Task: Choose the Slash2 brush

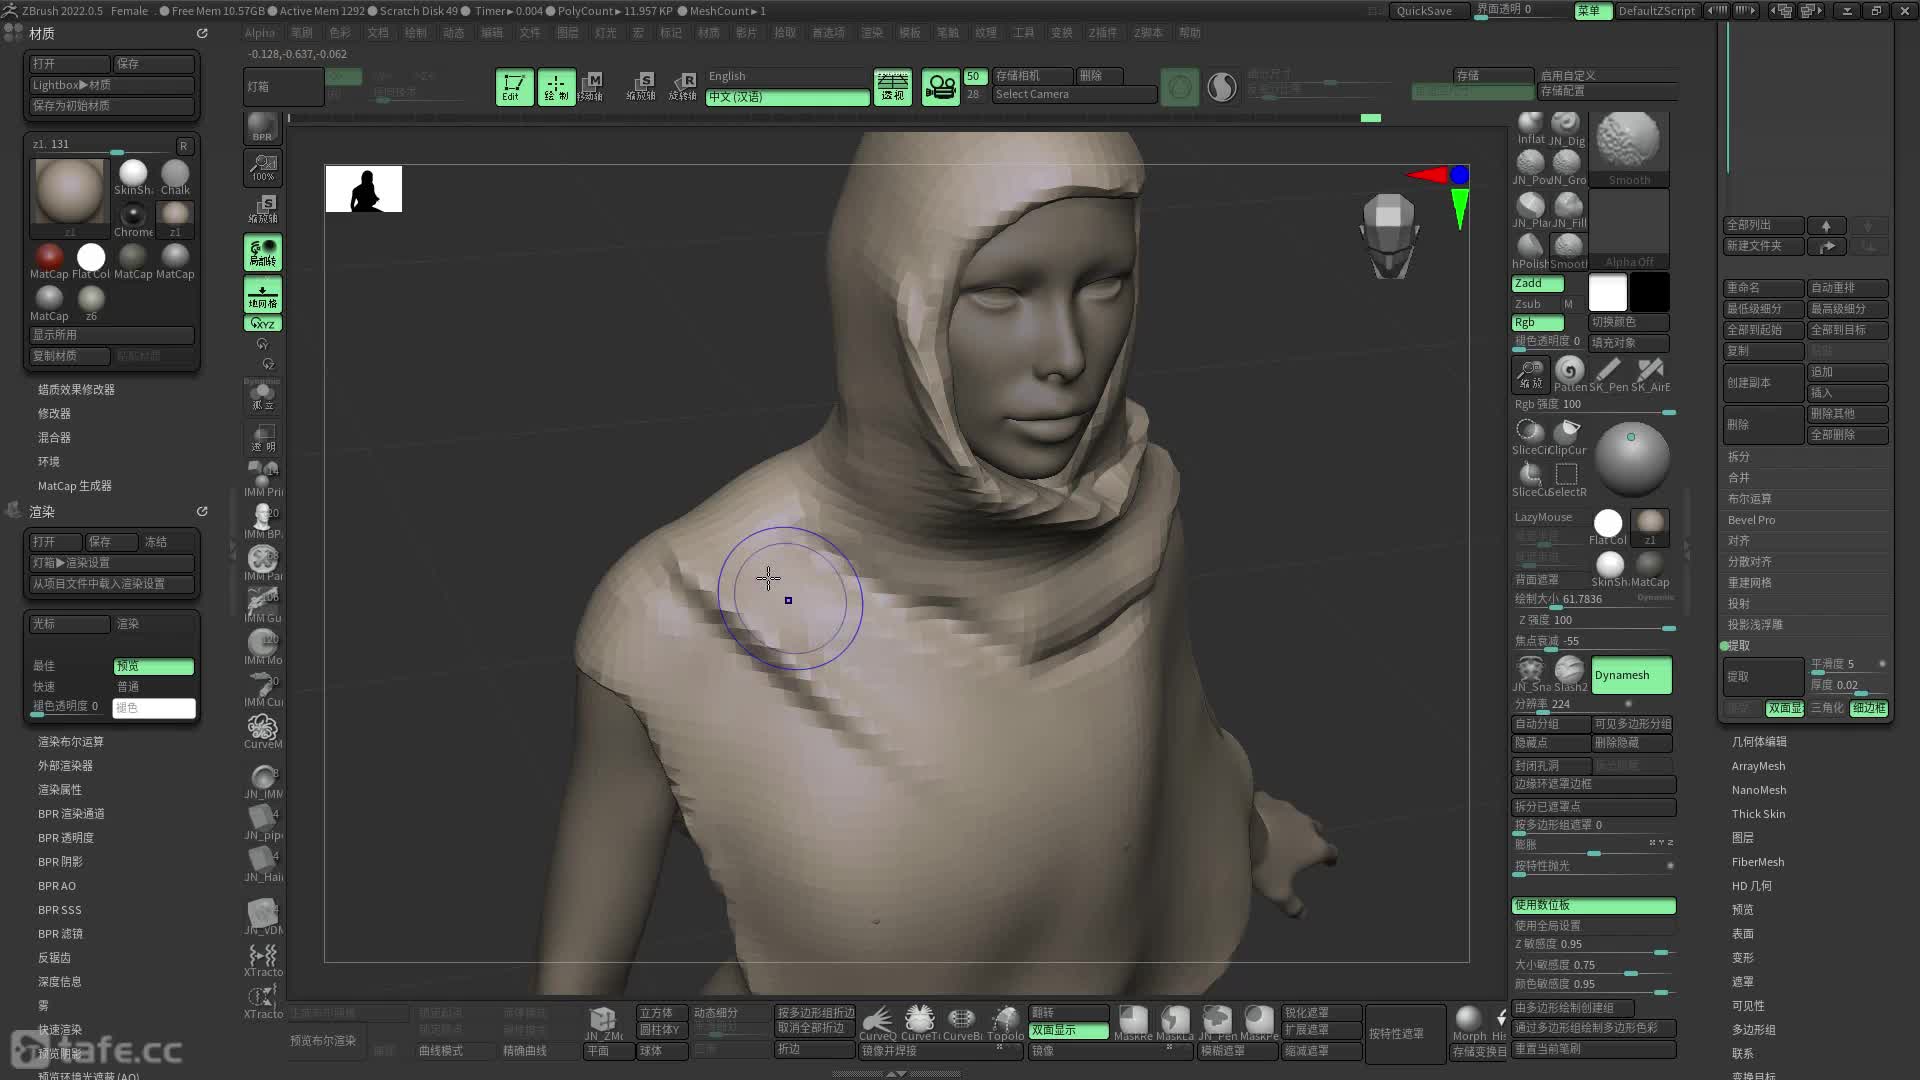Action: point(1570,674)
